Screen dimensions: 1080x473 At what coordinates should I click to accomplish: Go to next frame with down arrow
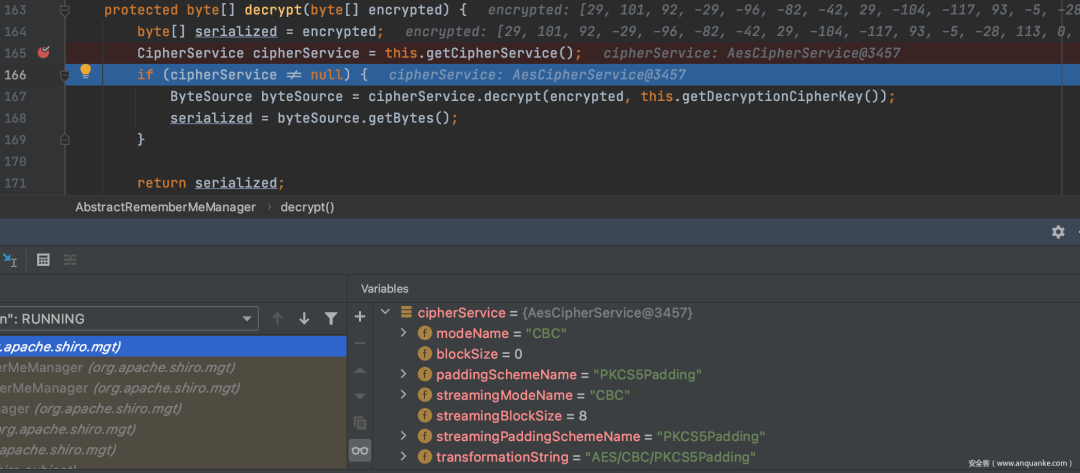click(304, 318)
